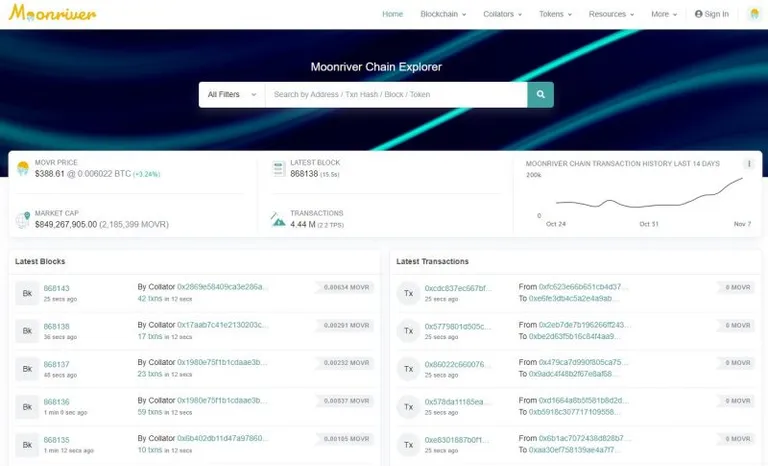Open recipient address 0xb5918c307717109558
This screenshot has height=466, width=768.
point(574,412)
